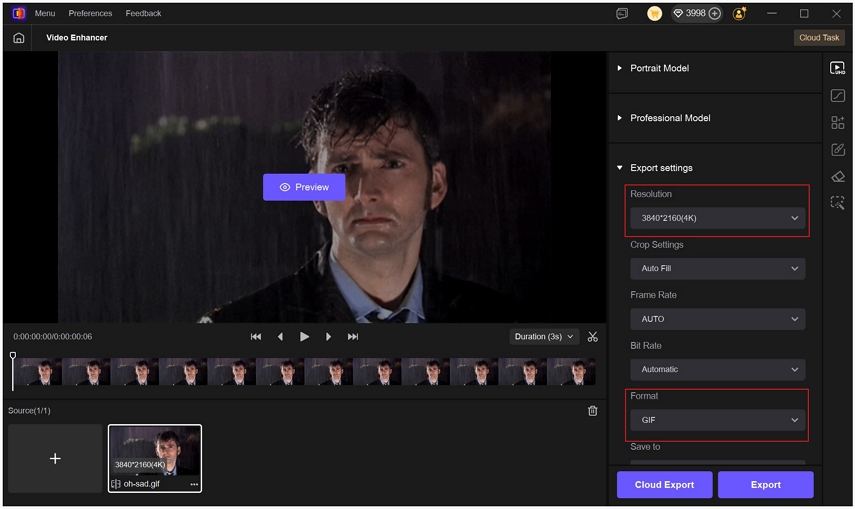Click the oh-sad.gif file name
Image resolution: width=855 pixels, height=509 pixels.
pyautogui.click(x=141, y=484)
